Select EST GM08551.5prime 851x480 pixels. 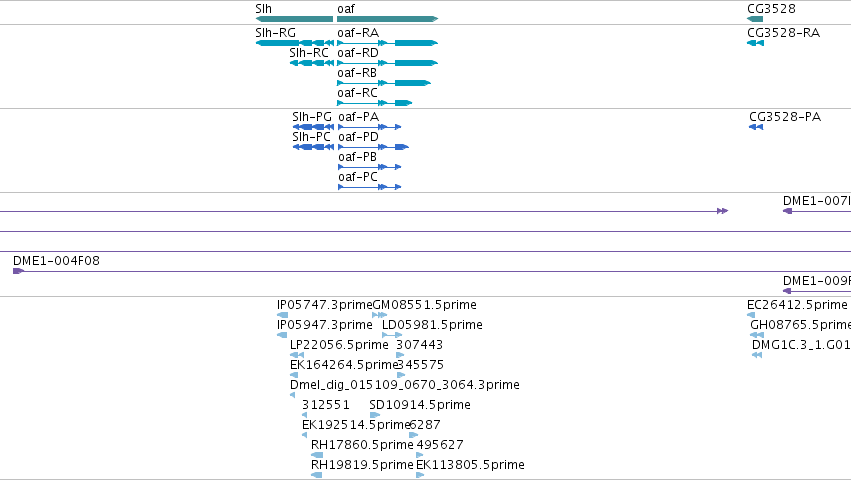point(380,315)
